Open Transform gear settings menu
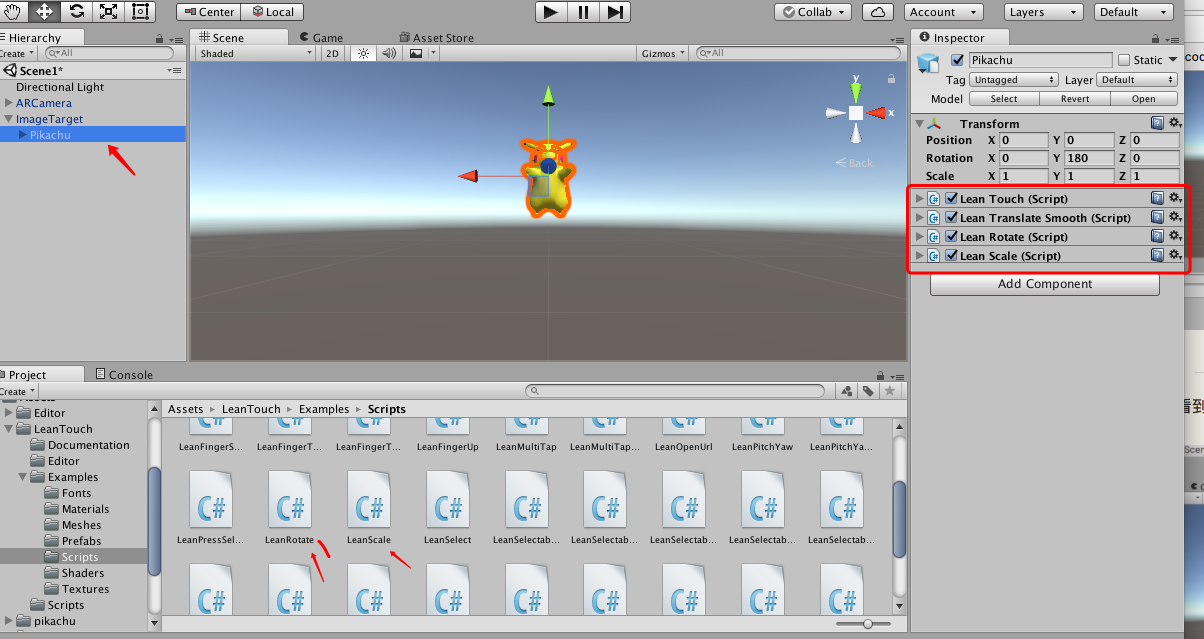Screen dimensions: 1204x639 click(1175, 123)
